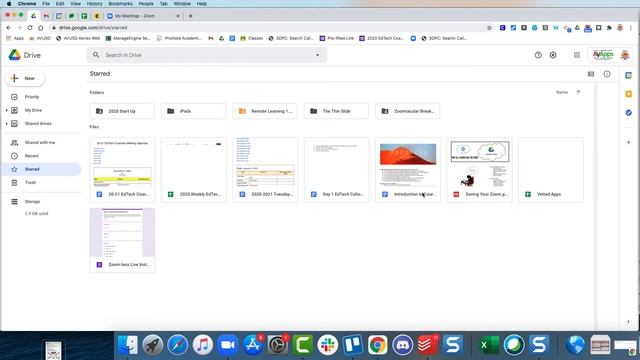The image size is (640, 360).
Task: Open Shared with me
Action: [x=40, y=142]
